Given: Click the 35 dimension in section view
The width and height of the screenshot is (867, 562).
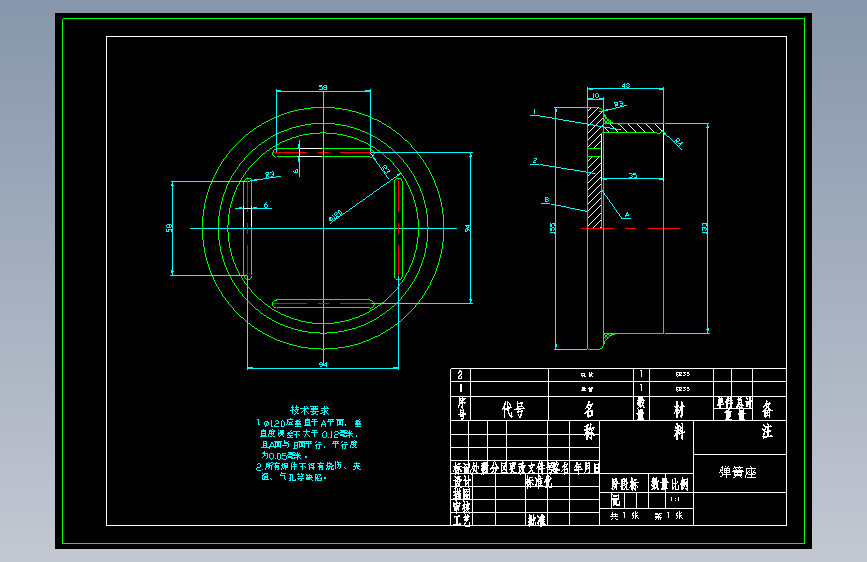Looking at the screenshot, I should click(633, 176).
